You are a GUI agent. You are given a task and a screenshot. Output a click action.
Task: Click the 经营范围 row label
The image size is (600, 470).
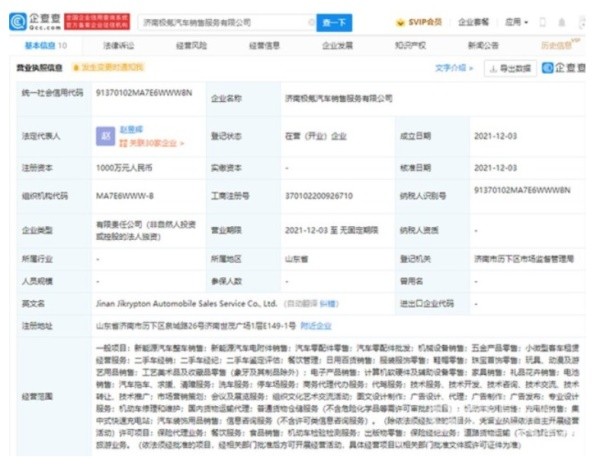(37, 397)
